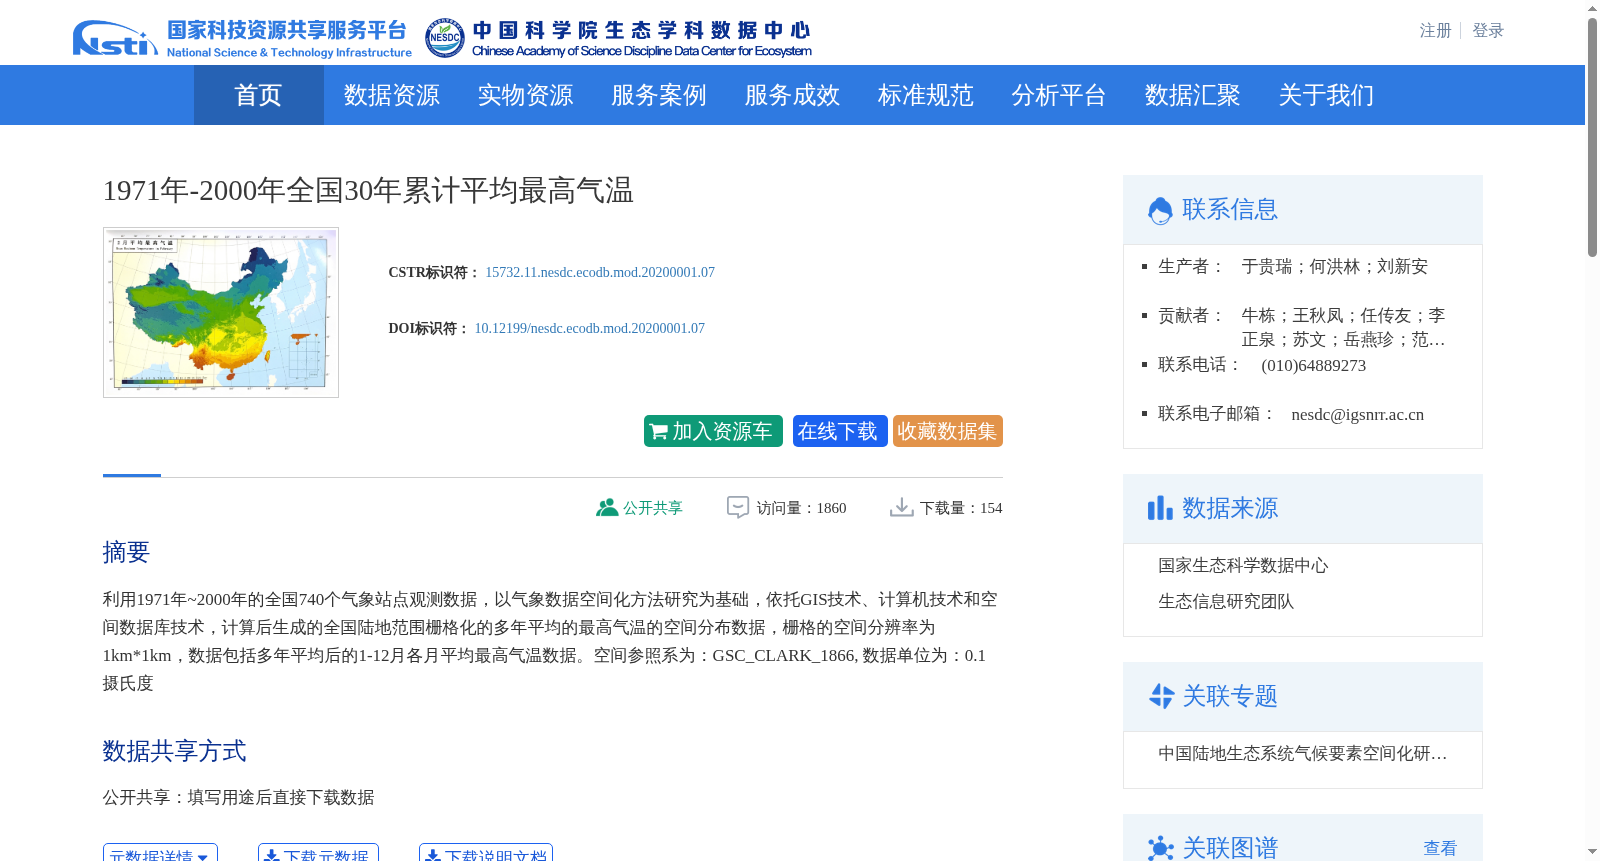Click 查看 link in 关联图谱
1600x861 pixels.
coord(1440,848)
